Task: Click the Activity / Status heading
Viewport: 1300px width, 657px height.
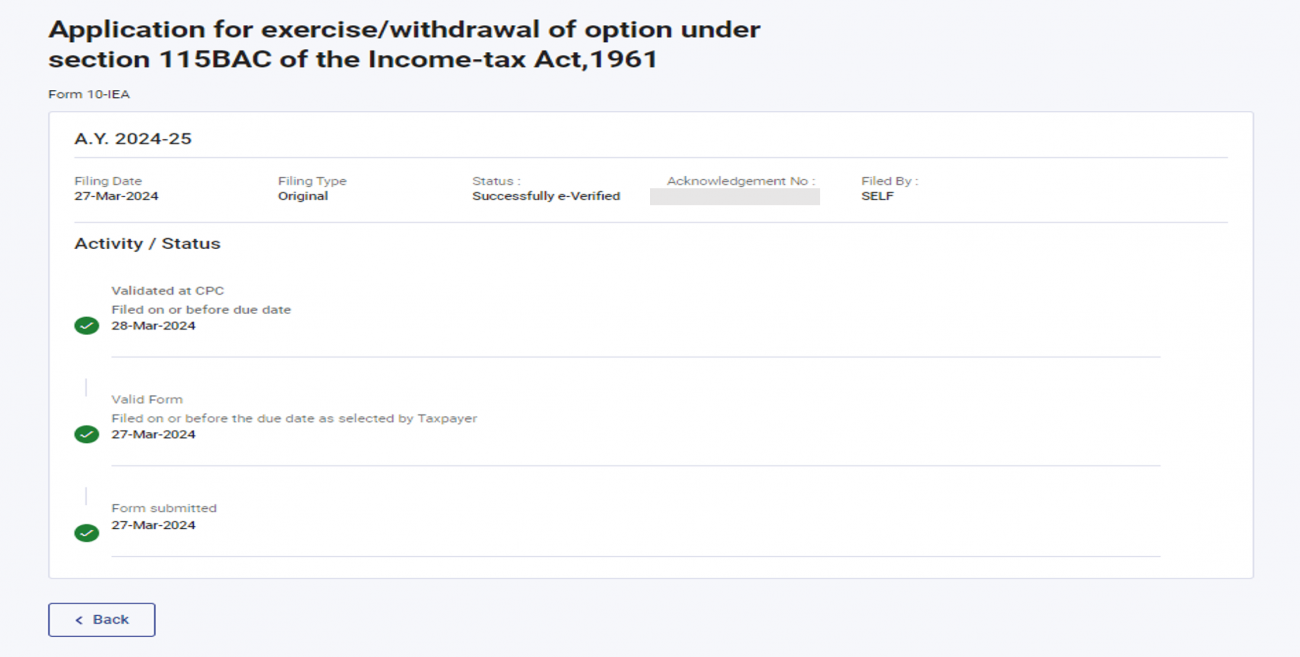Action: 147,244
